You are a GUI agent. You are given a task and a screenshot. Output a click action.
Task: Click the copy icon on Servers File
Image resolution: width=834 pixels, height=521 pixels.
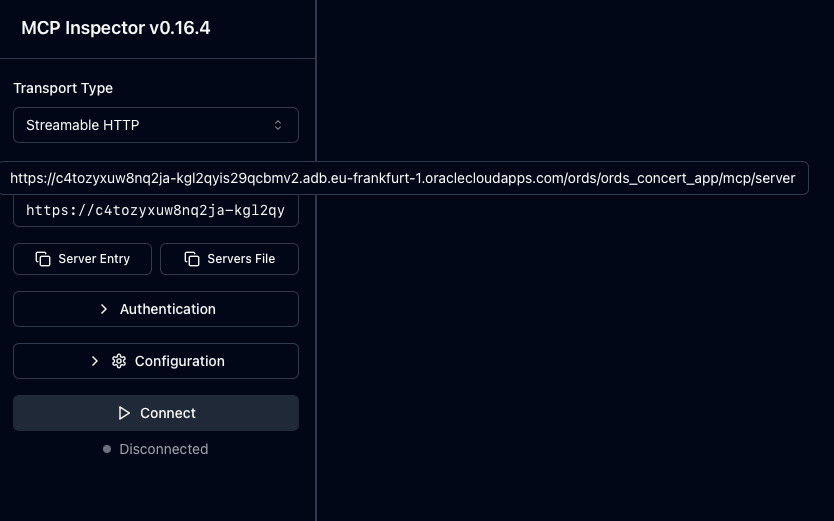coord(192,259)
